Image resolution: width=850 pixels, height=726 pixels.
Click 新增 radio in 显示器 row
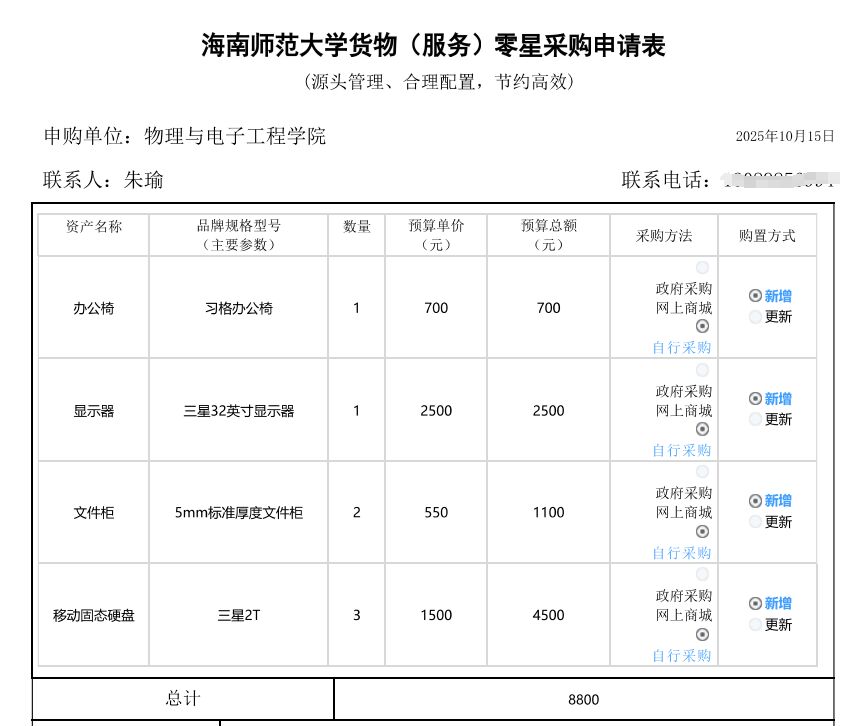pos(755,399)
